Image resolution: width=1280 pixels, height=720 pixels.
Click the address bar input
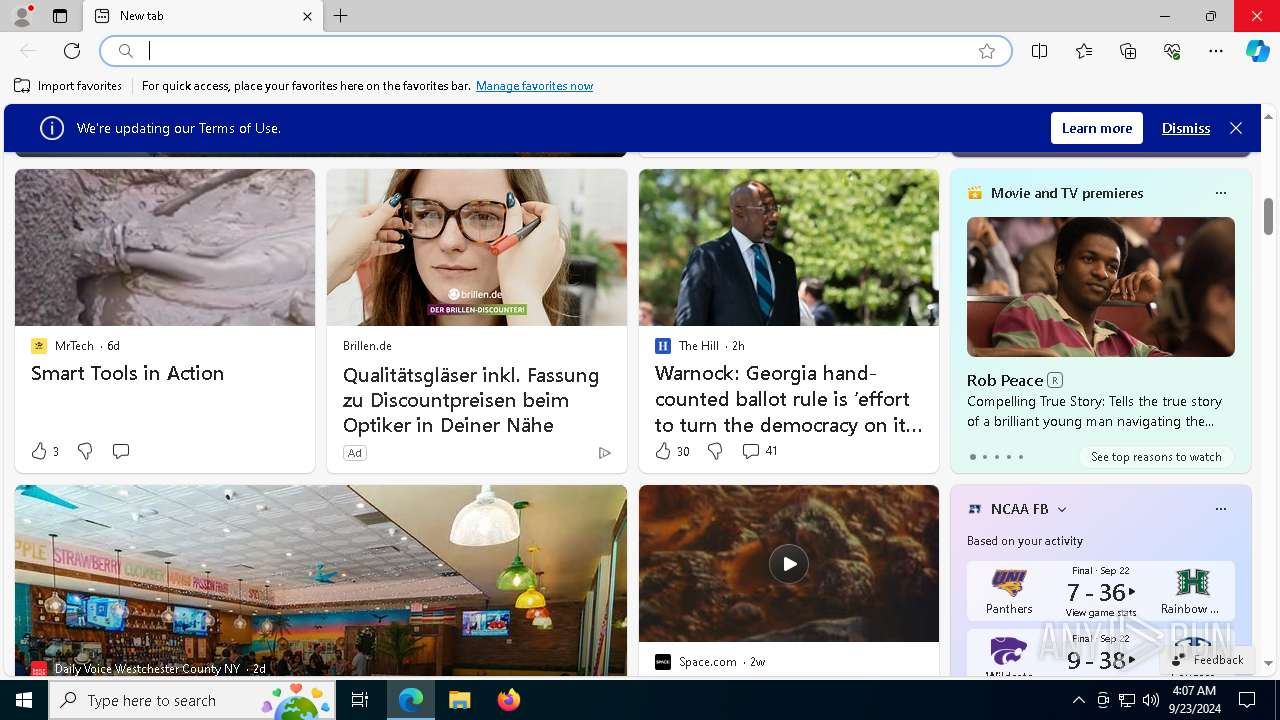pos(555,51)
